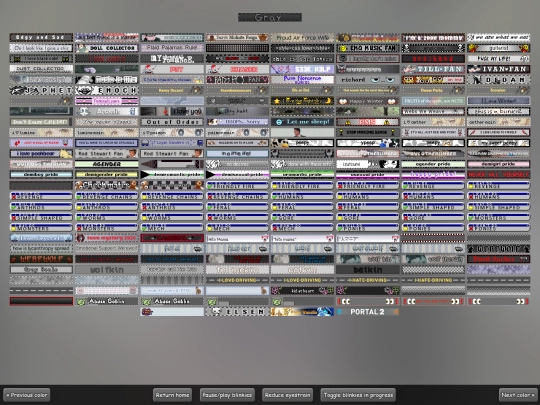Select the agender pride blinkie
The image size is (540, 405).
pyautogui.click(x=433, y=164)
